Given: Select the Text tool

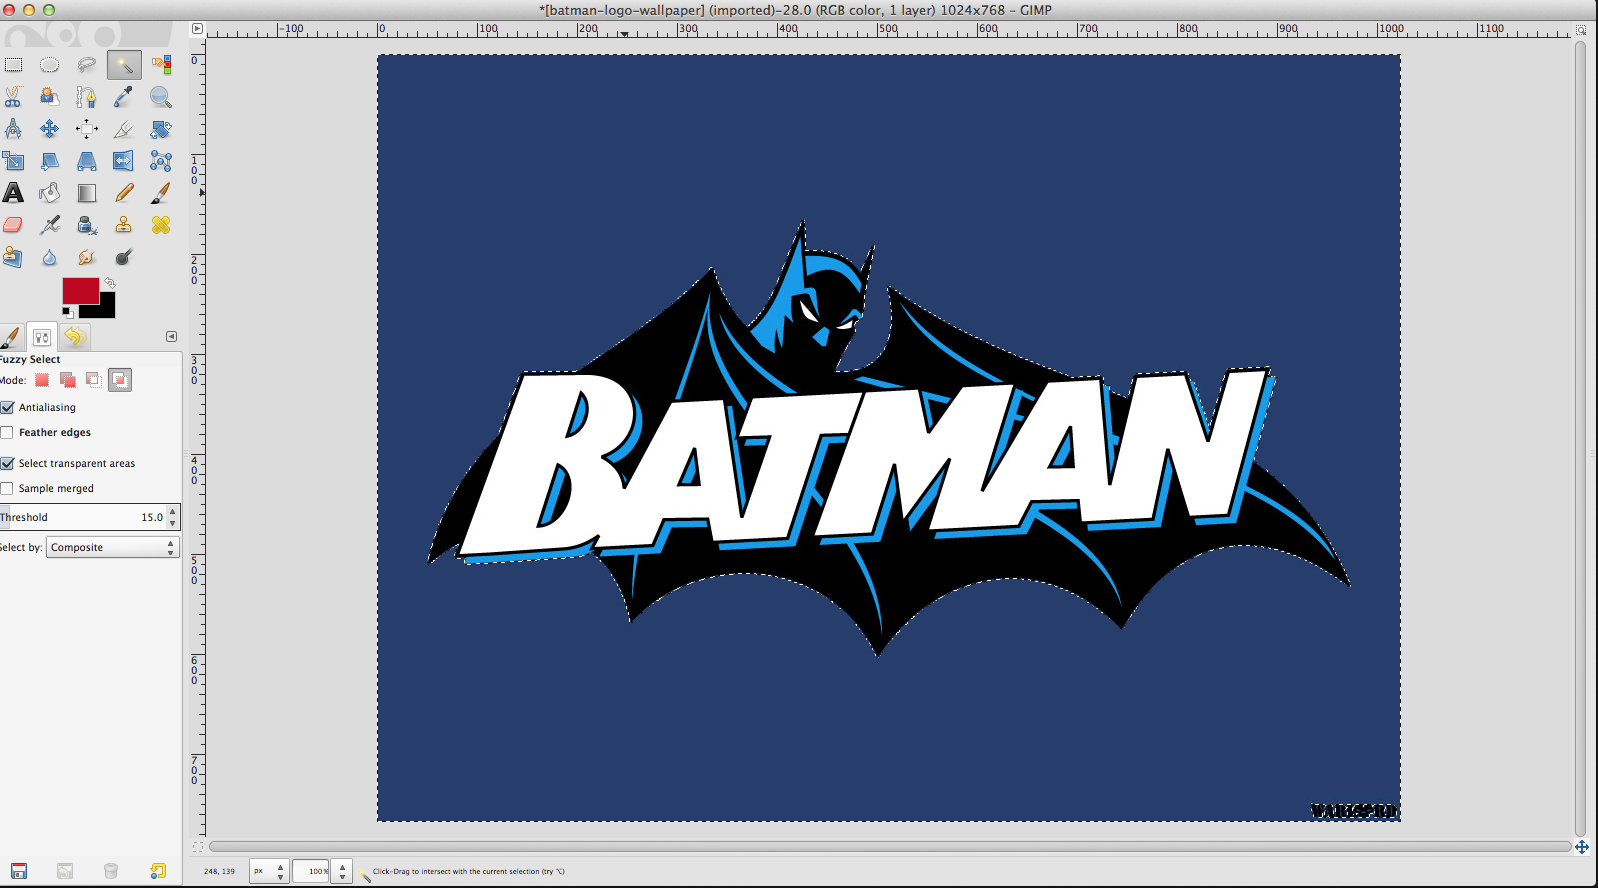Looking at the screenshot, I should (x=14, y=193).
